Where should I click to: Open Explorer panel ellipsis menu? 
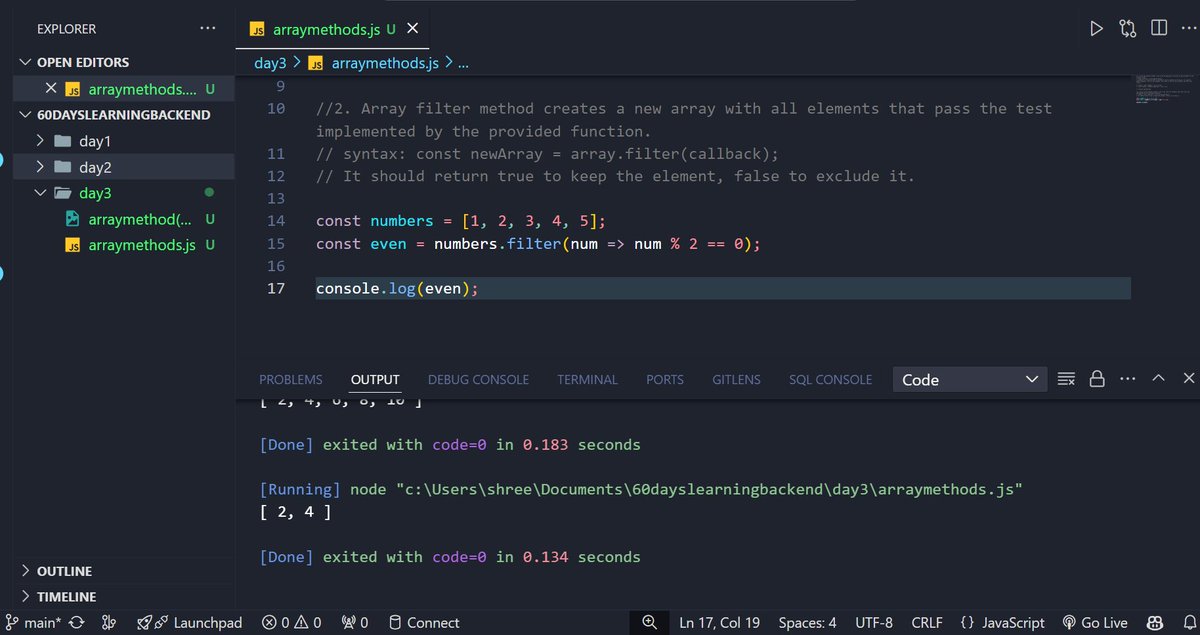[x=207, y=29]
